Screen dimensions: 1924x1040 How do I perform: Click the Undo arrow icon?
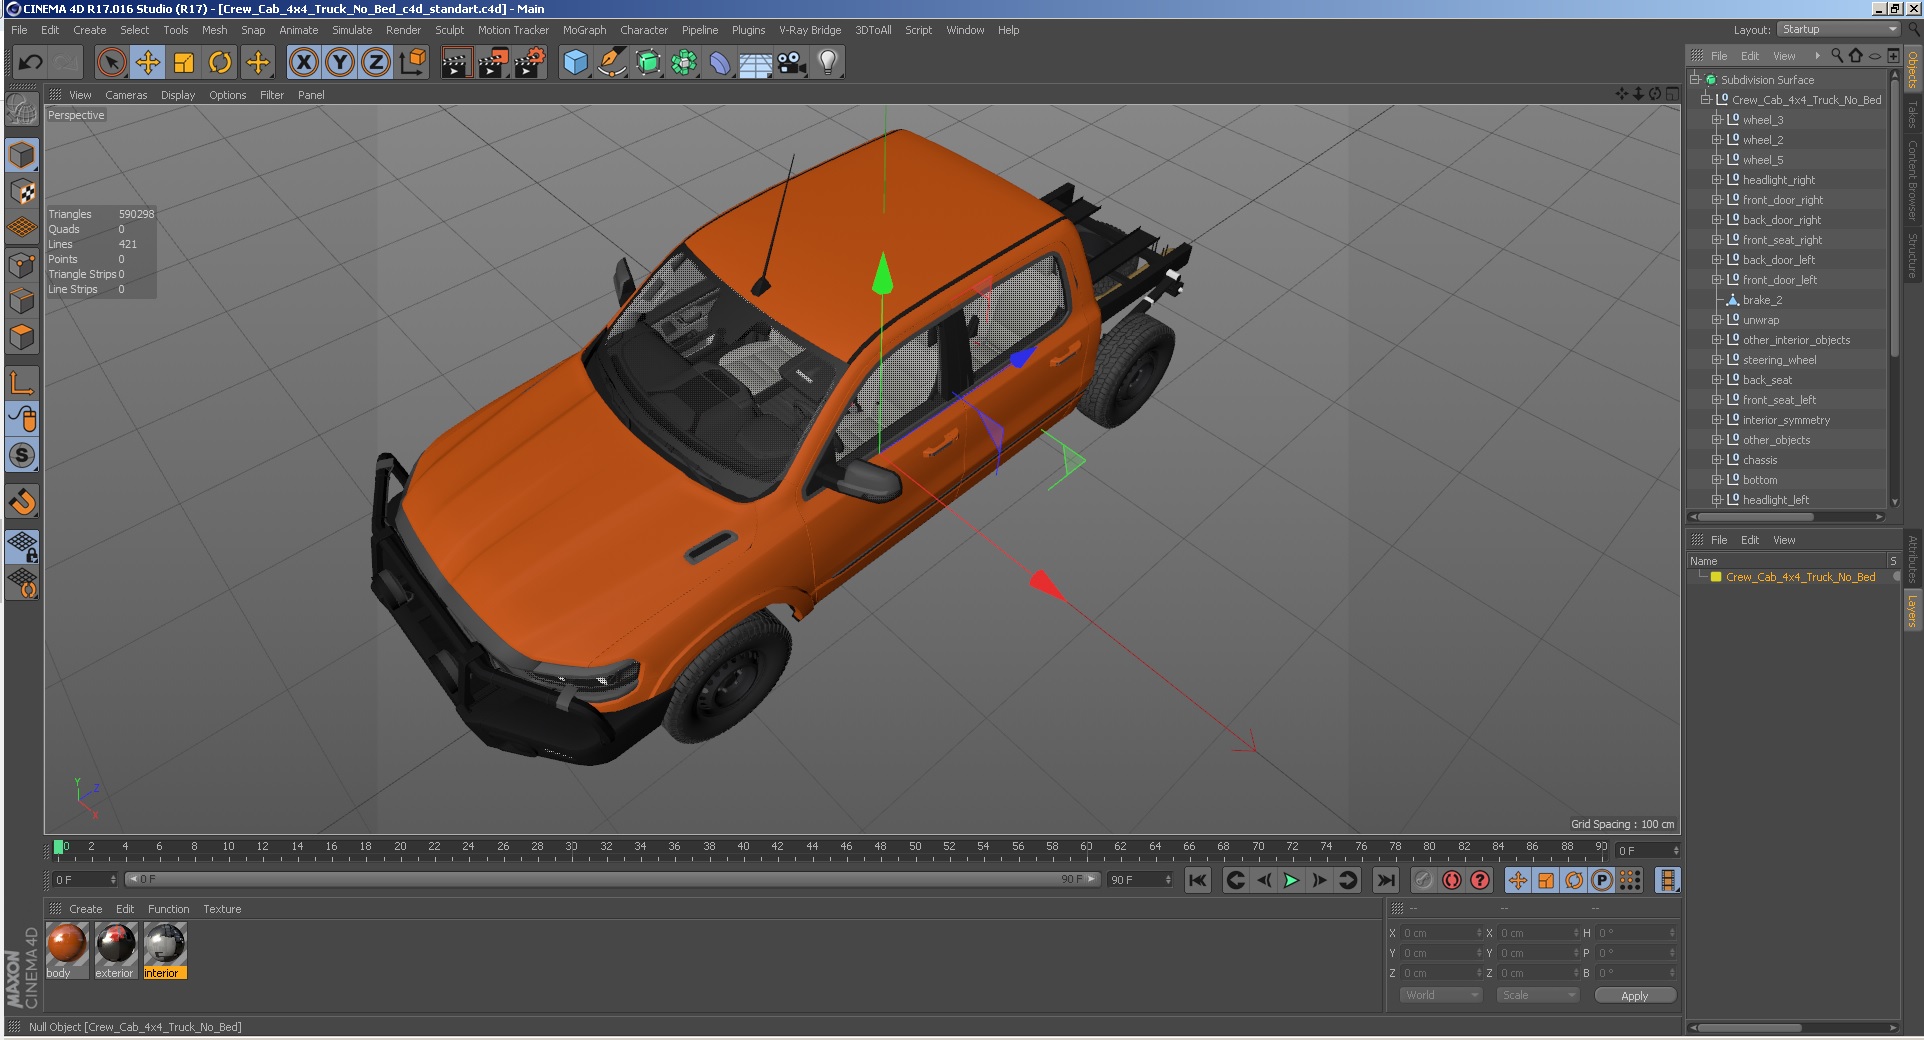pyautogui.click(x=30, y=63)
